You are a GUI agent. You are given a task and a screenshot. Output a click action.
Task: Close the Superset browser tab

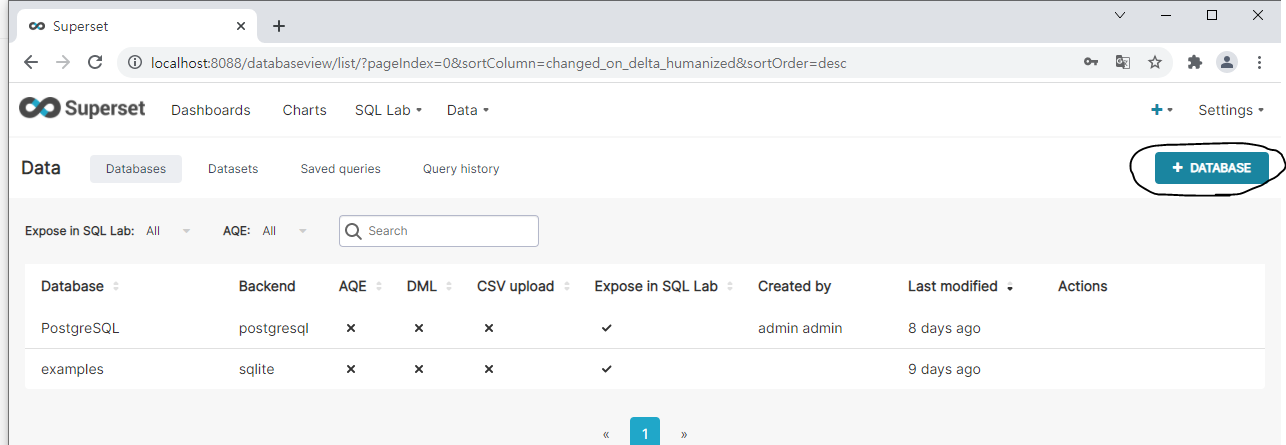241,26
